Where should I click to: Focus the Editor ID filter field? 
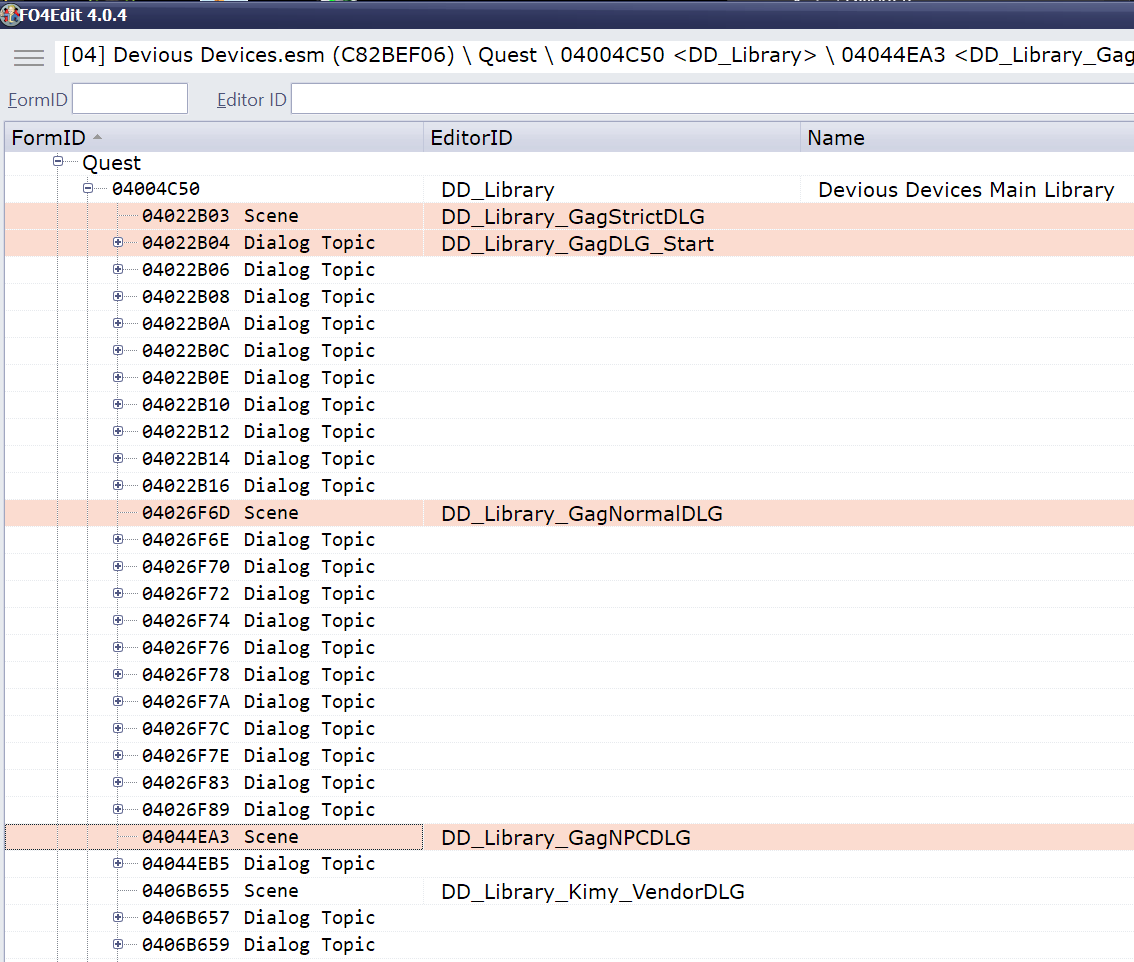point(712,99)
